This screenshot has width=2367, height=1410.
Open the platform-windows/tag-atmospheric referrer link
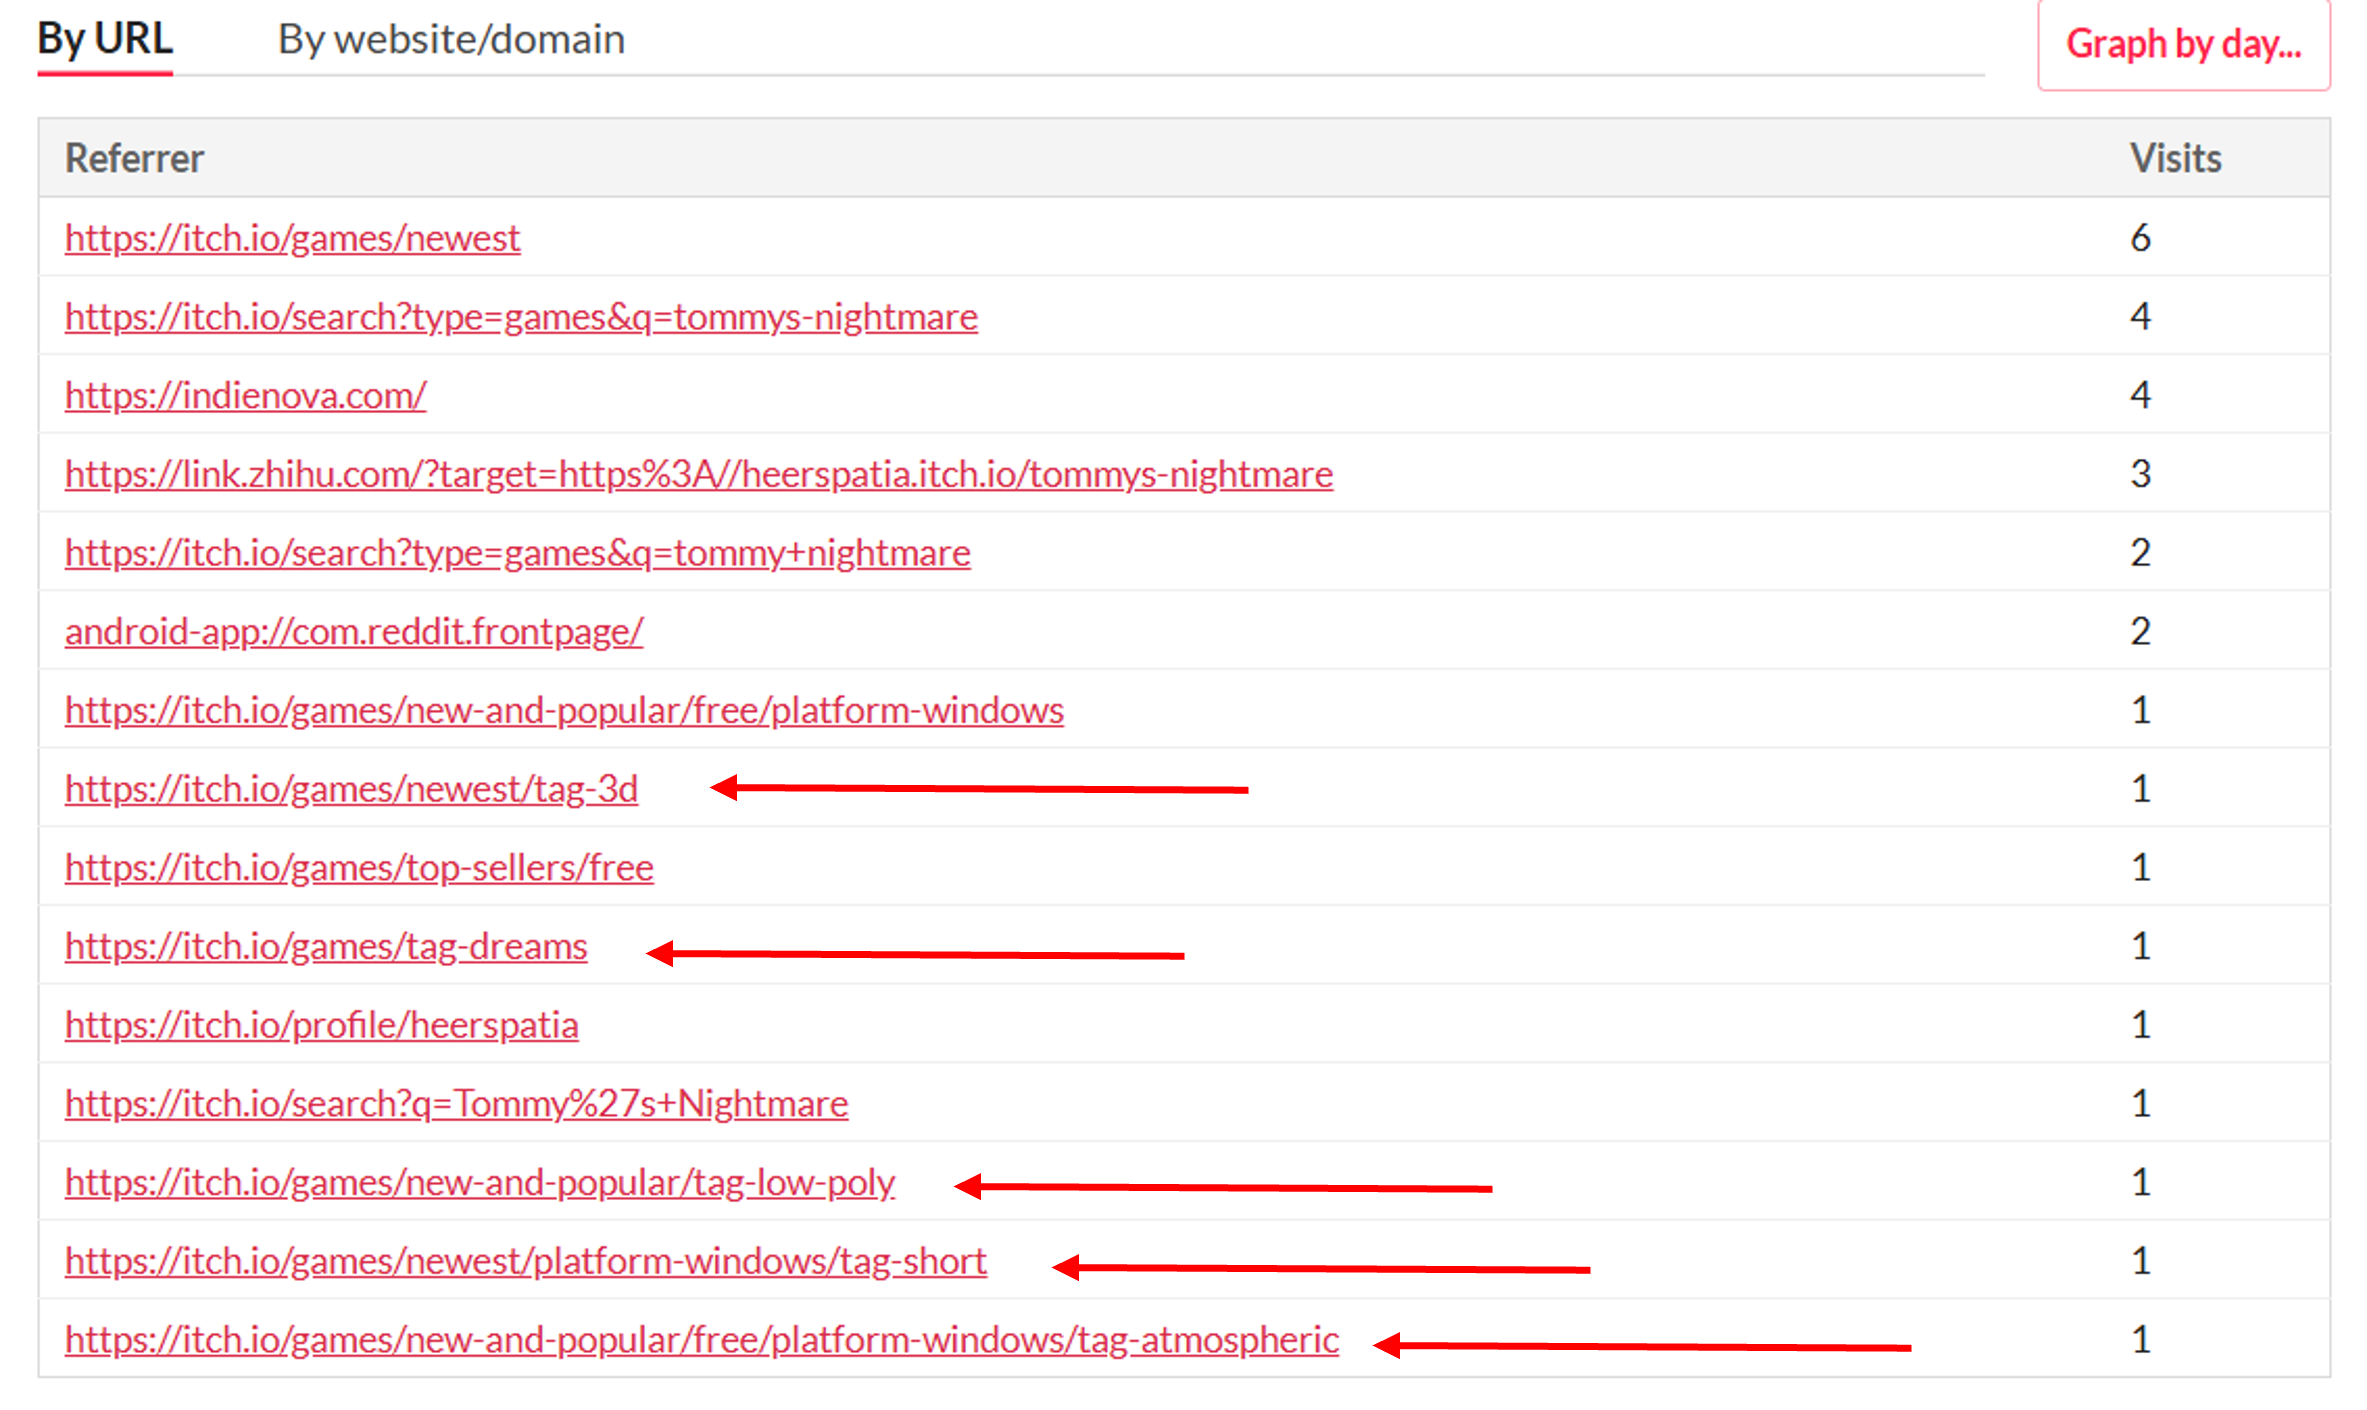point(702,1340)
